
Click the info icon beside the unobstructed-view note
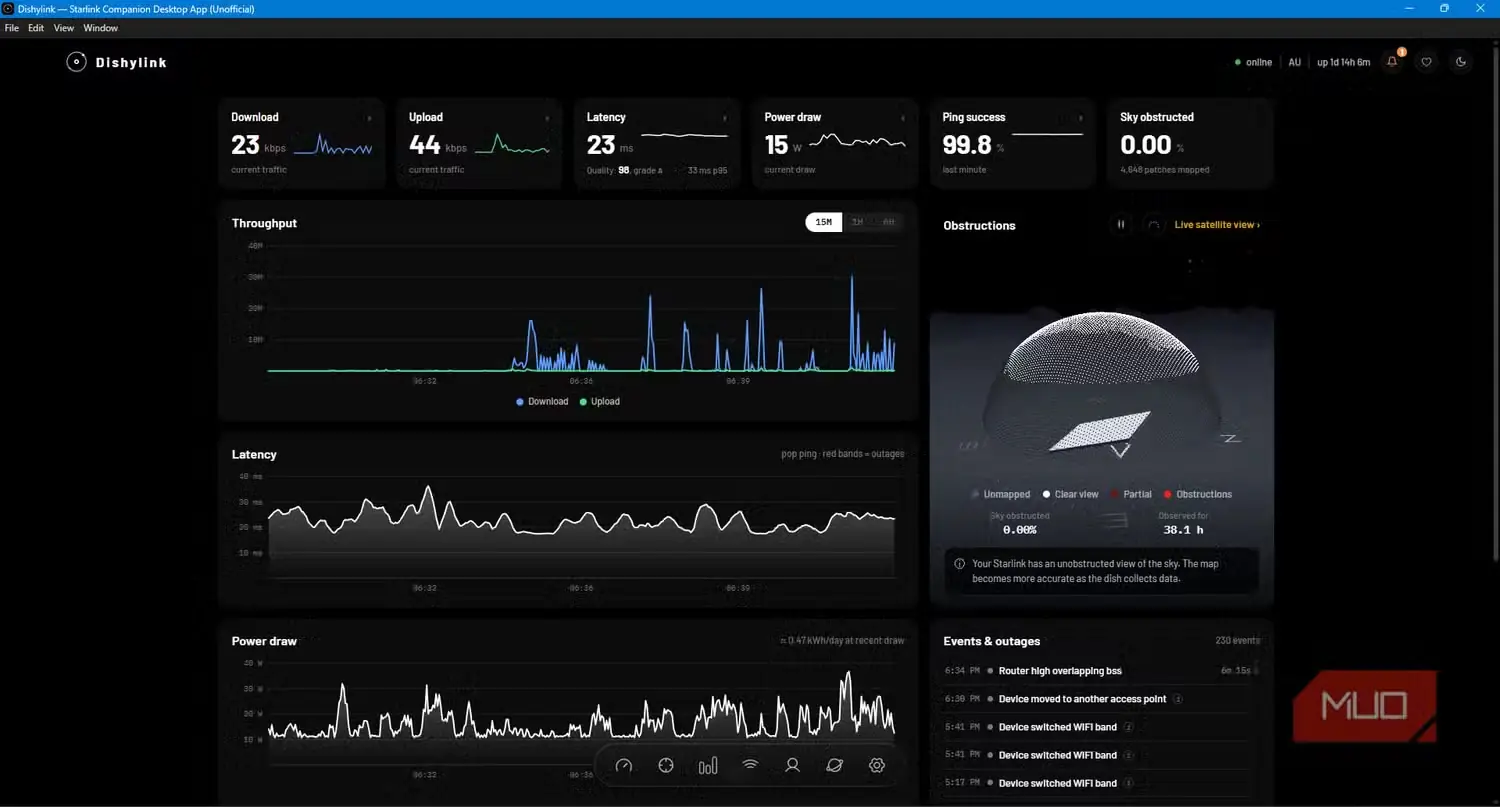coord(960,564)
